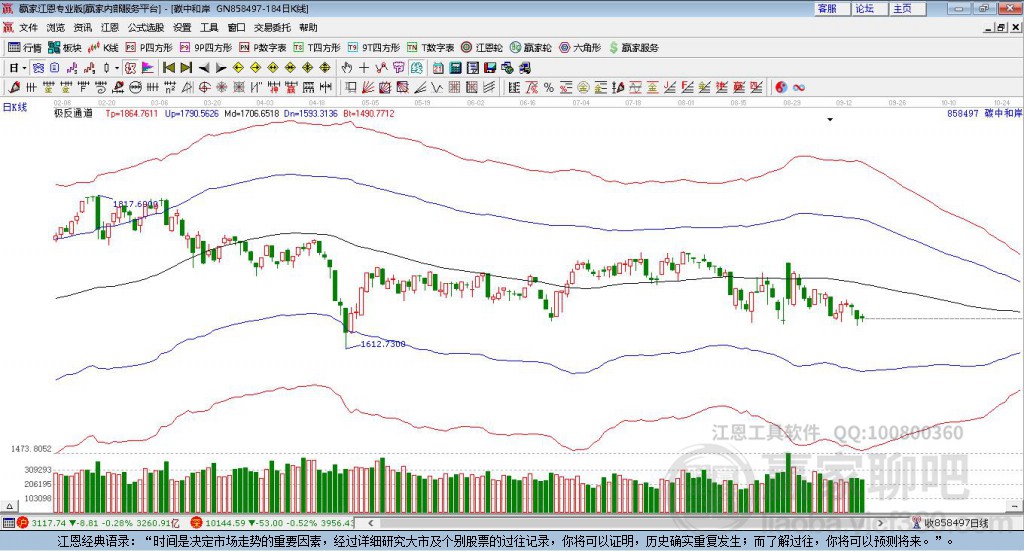Open the 日 period dropdown arrow
This screenshot has height=551, width=1024.
tap(24, 68)
